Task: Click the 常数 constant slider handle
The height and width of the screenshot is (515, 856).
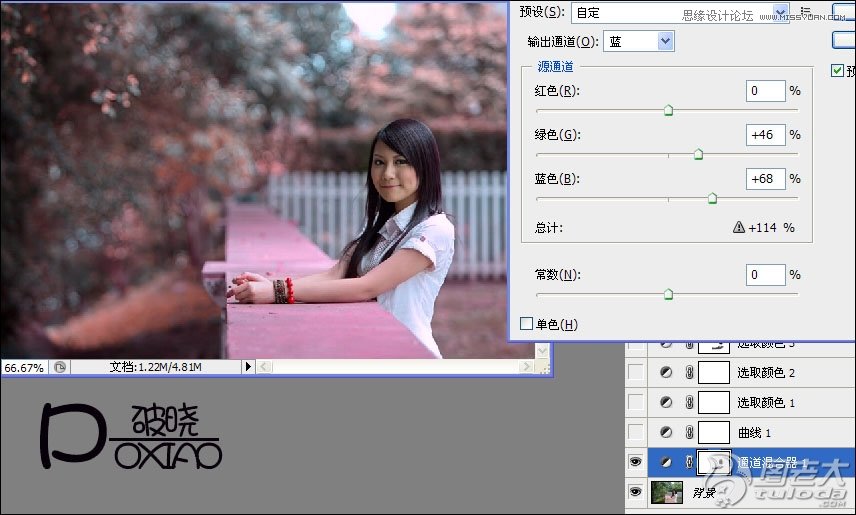Action: pyautogui.click(x=668, y=295)
